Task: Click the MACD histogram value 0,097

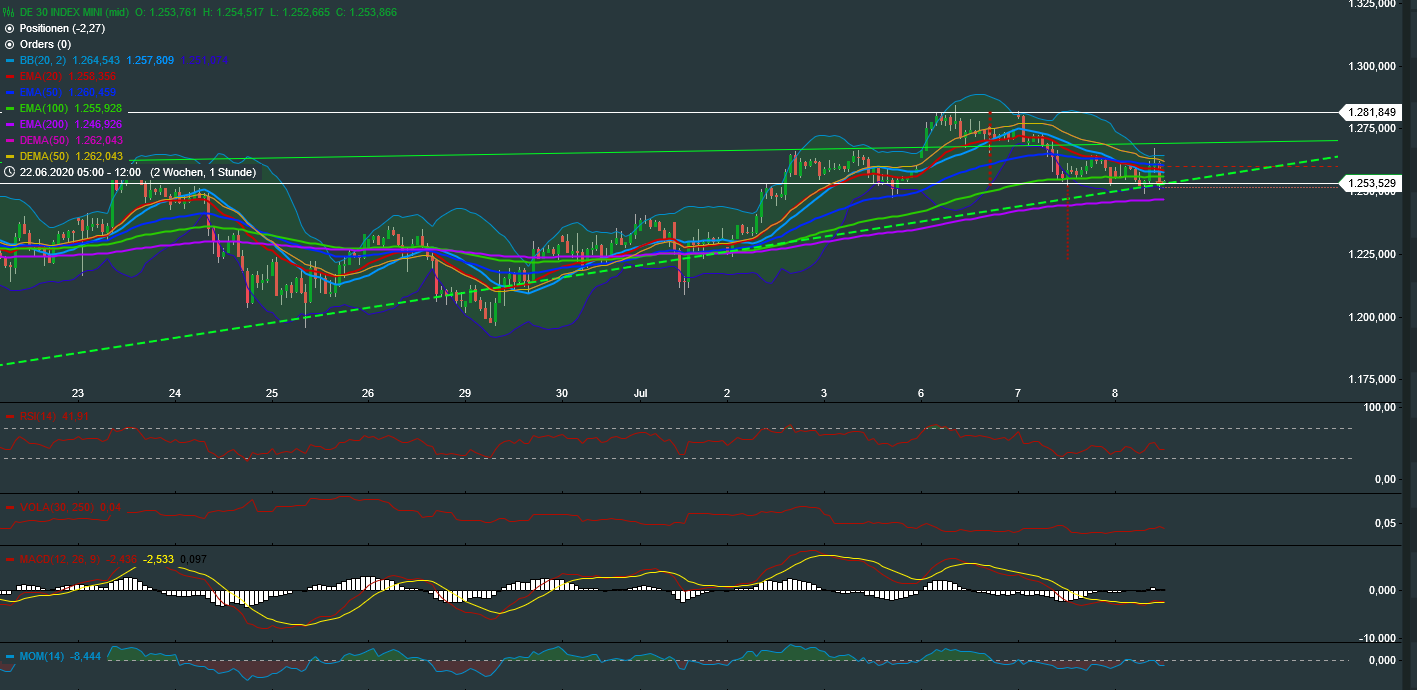Action: point(194,559)
